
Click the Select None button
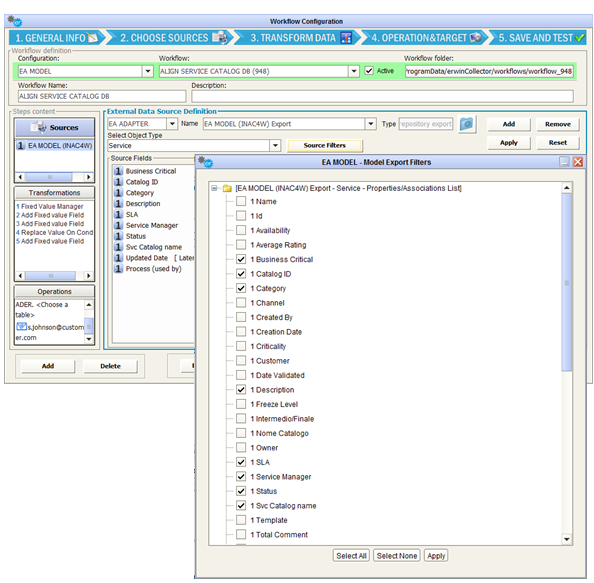[397, 556]
